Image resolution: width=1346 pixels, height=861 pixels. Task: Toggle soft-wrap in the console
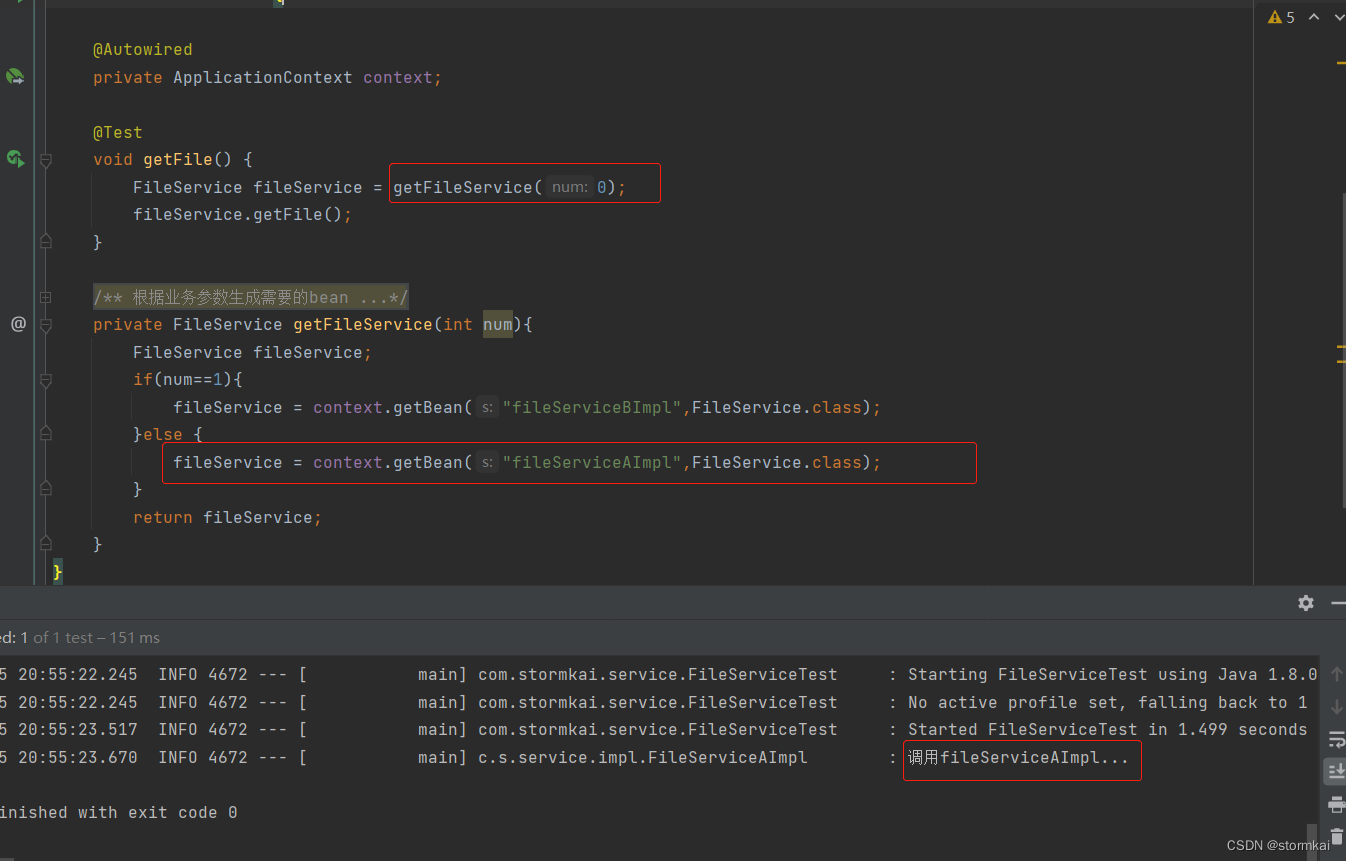(x=1336, y=739)
